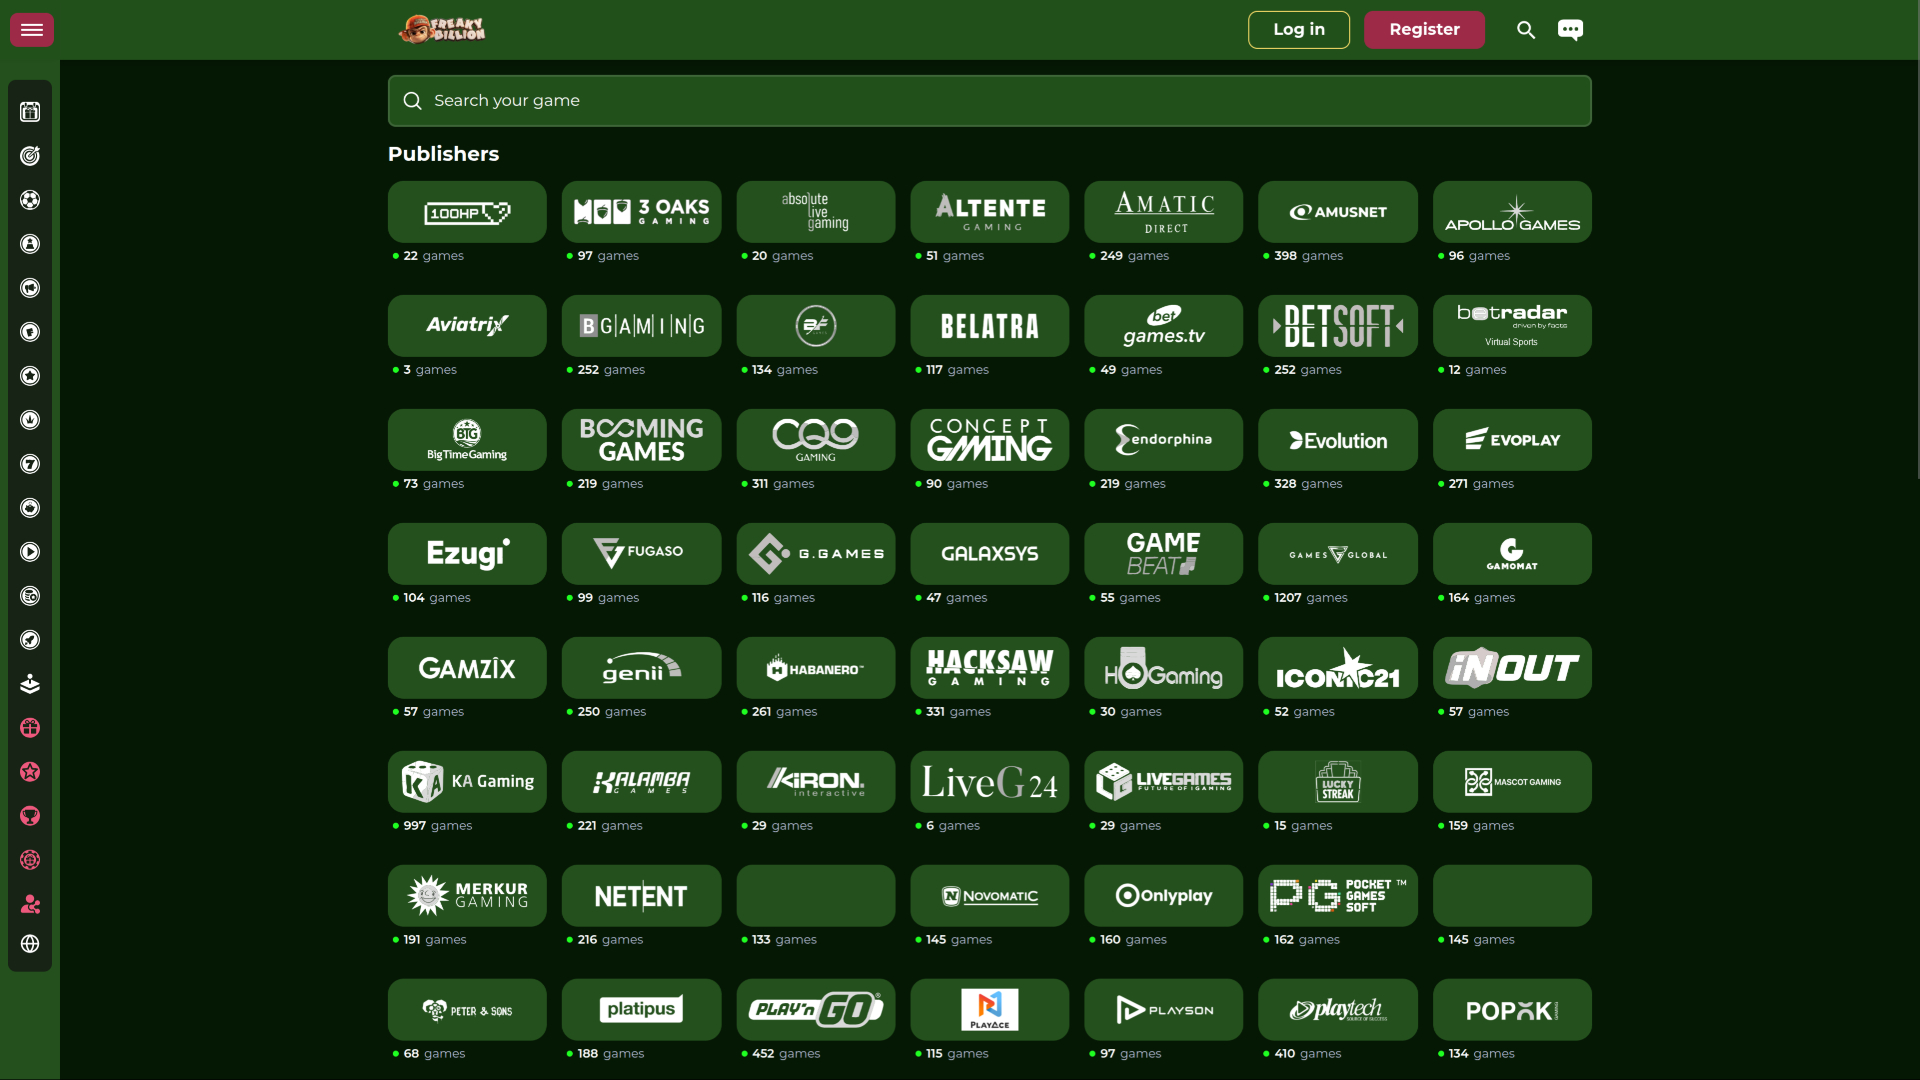Viewport: 1920px width, 1080px height.
Task: Select the Evoplay publisher card
Action: pos(1512,440)
